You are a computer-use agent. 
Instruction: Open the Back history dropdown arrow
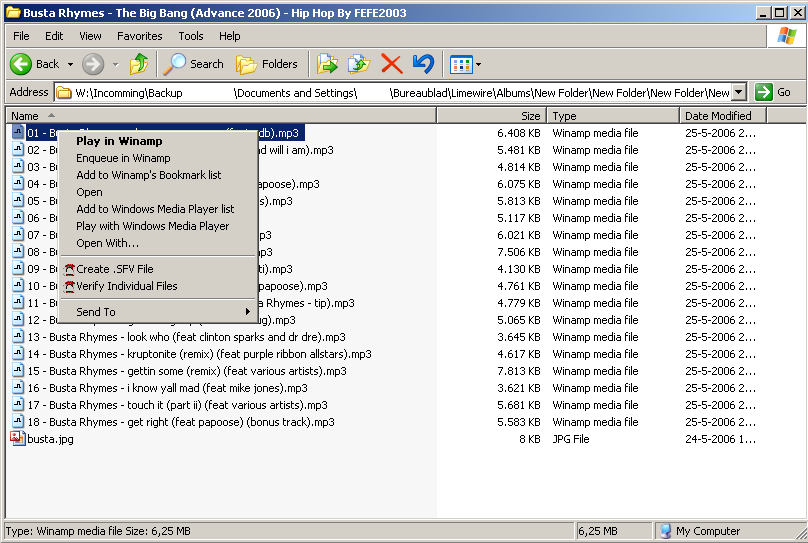coord(70,65)
